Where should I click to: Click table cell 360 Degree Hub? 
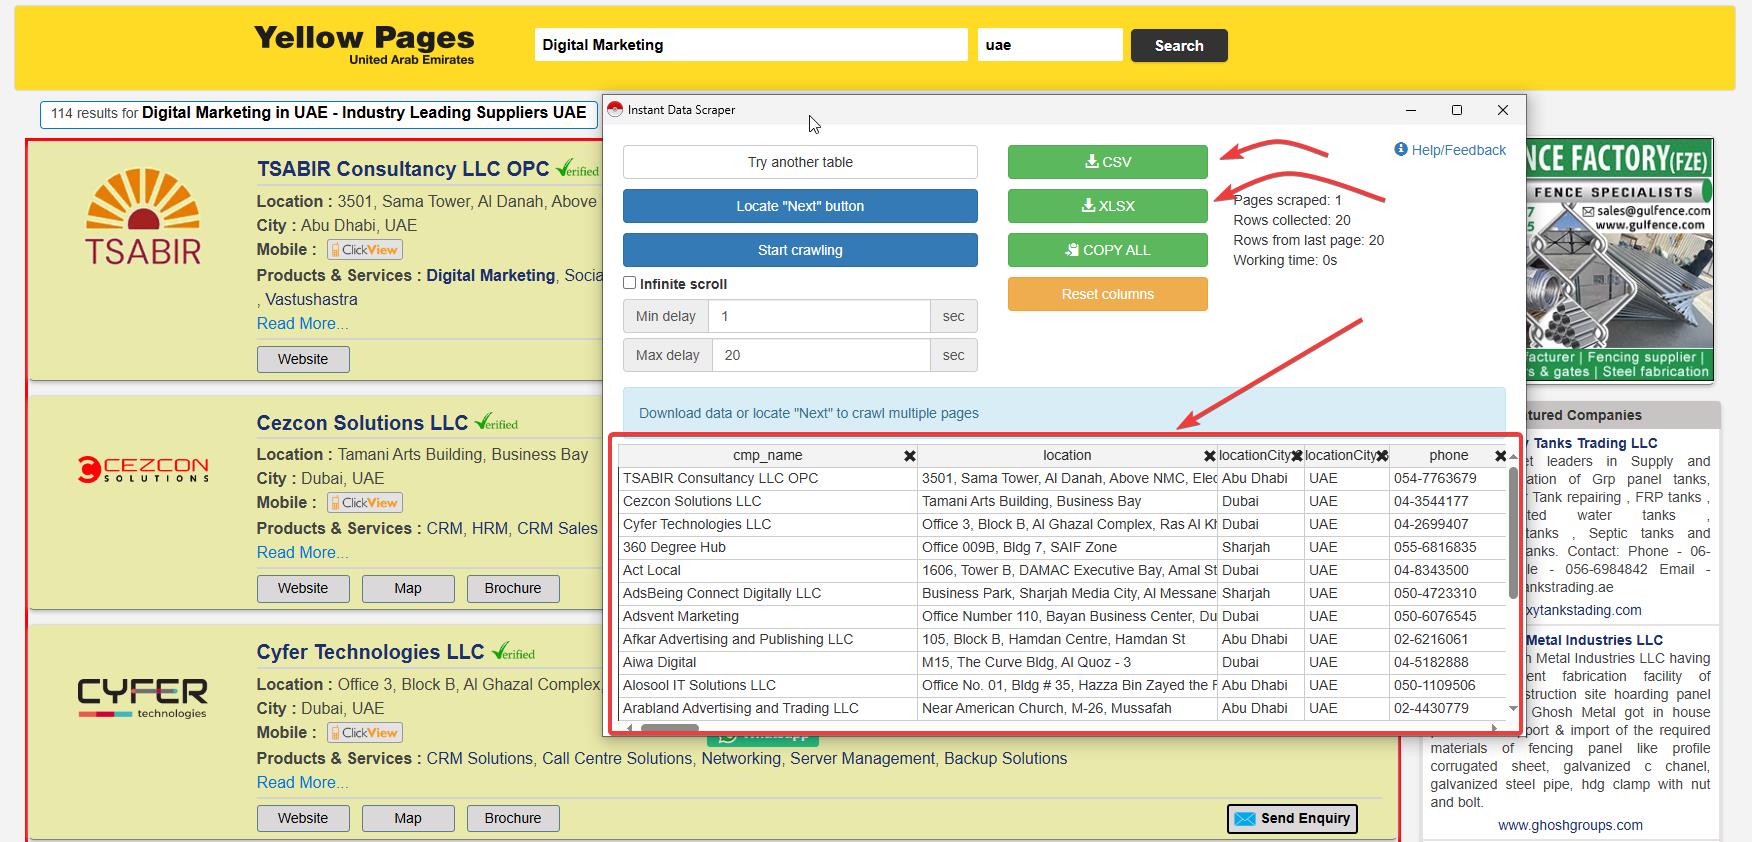click(768, 548)
